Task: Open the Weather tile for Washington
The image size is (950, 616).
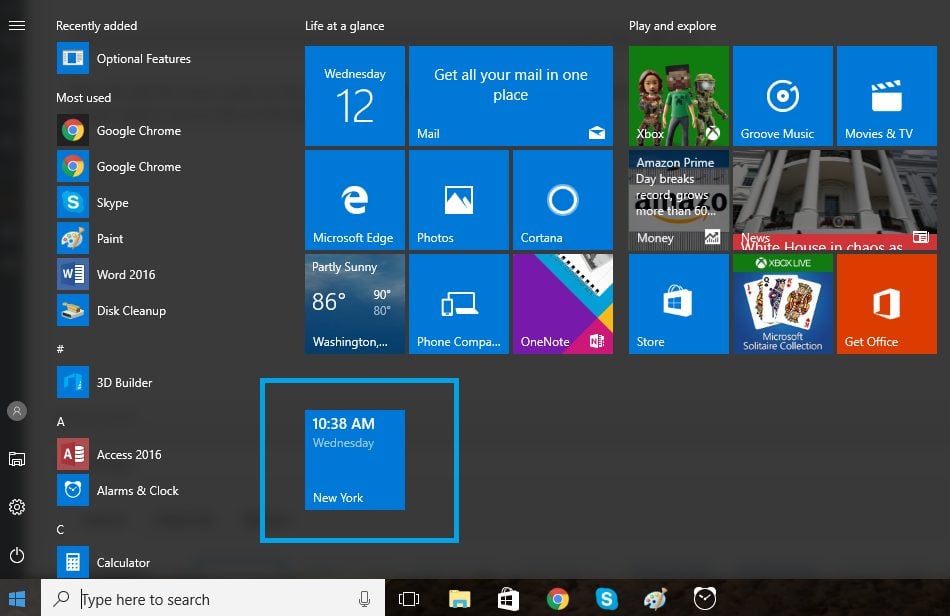Action: (355, 304)
